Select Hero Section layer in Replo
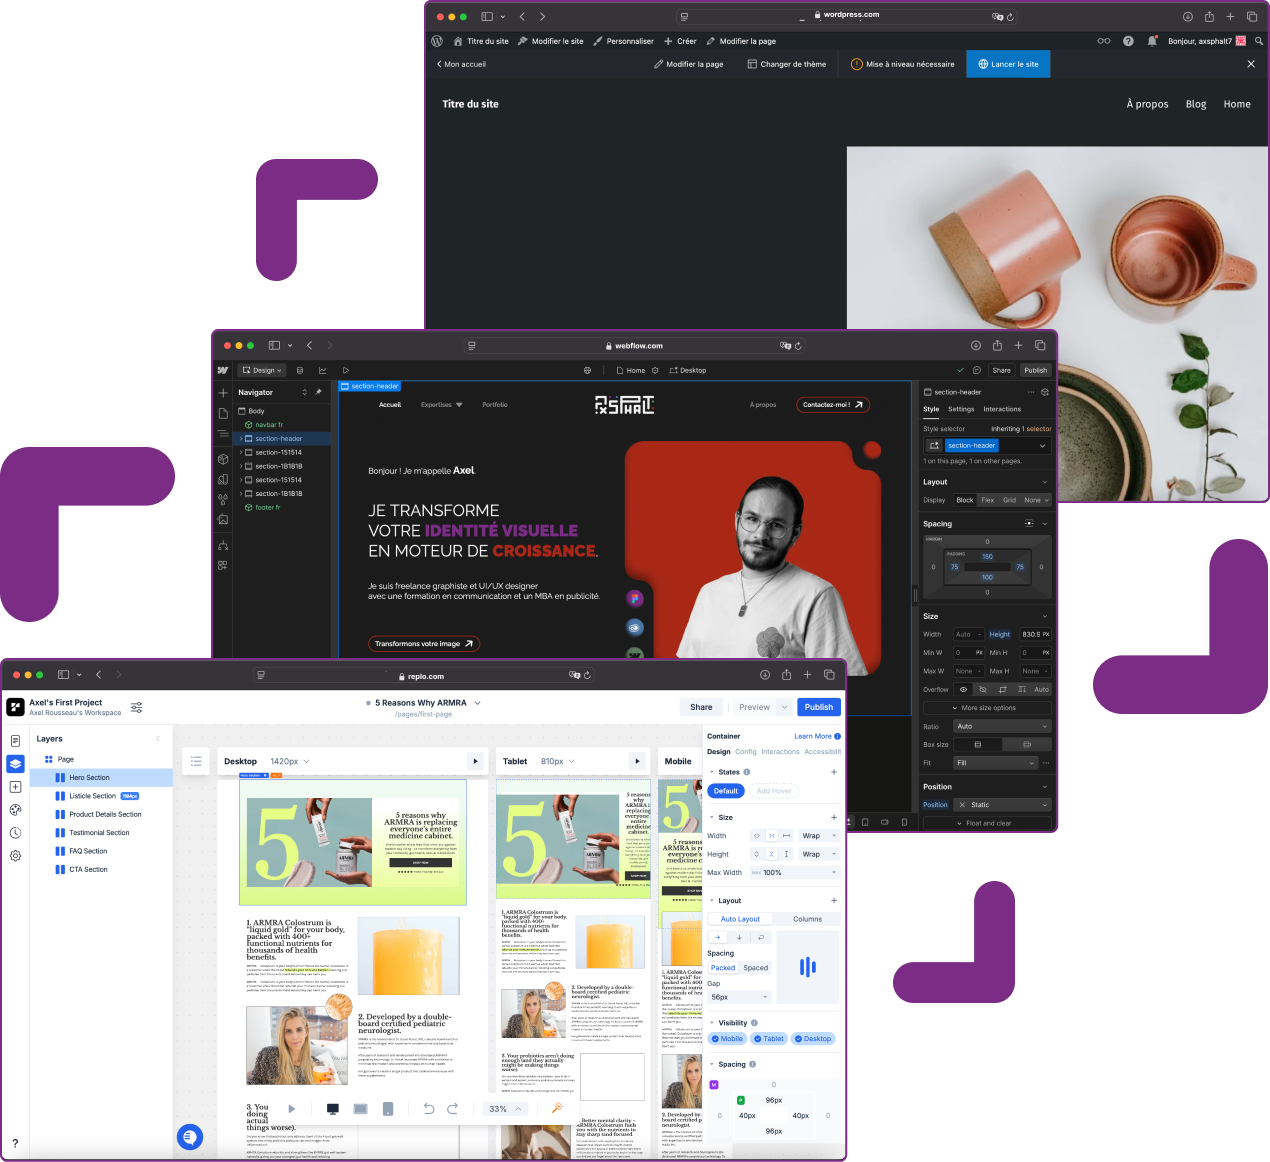This screenshot has width=1270, height=1162. pos(102,777)
